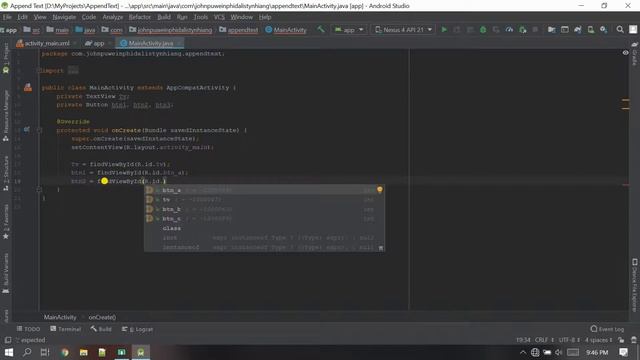
Task: Open the Navigate menu
Action: coord(64,17)
